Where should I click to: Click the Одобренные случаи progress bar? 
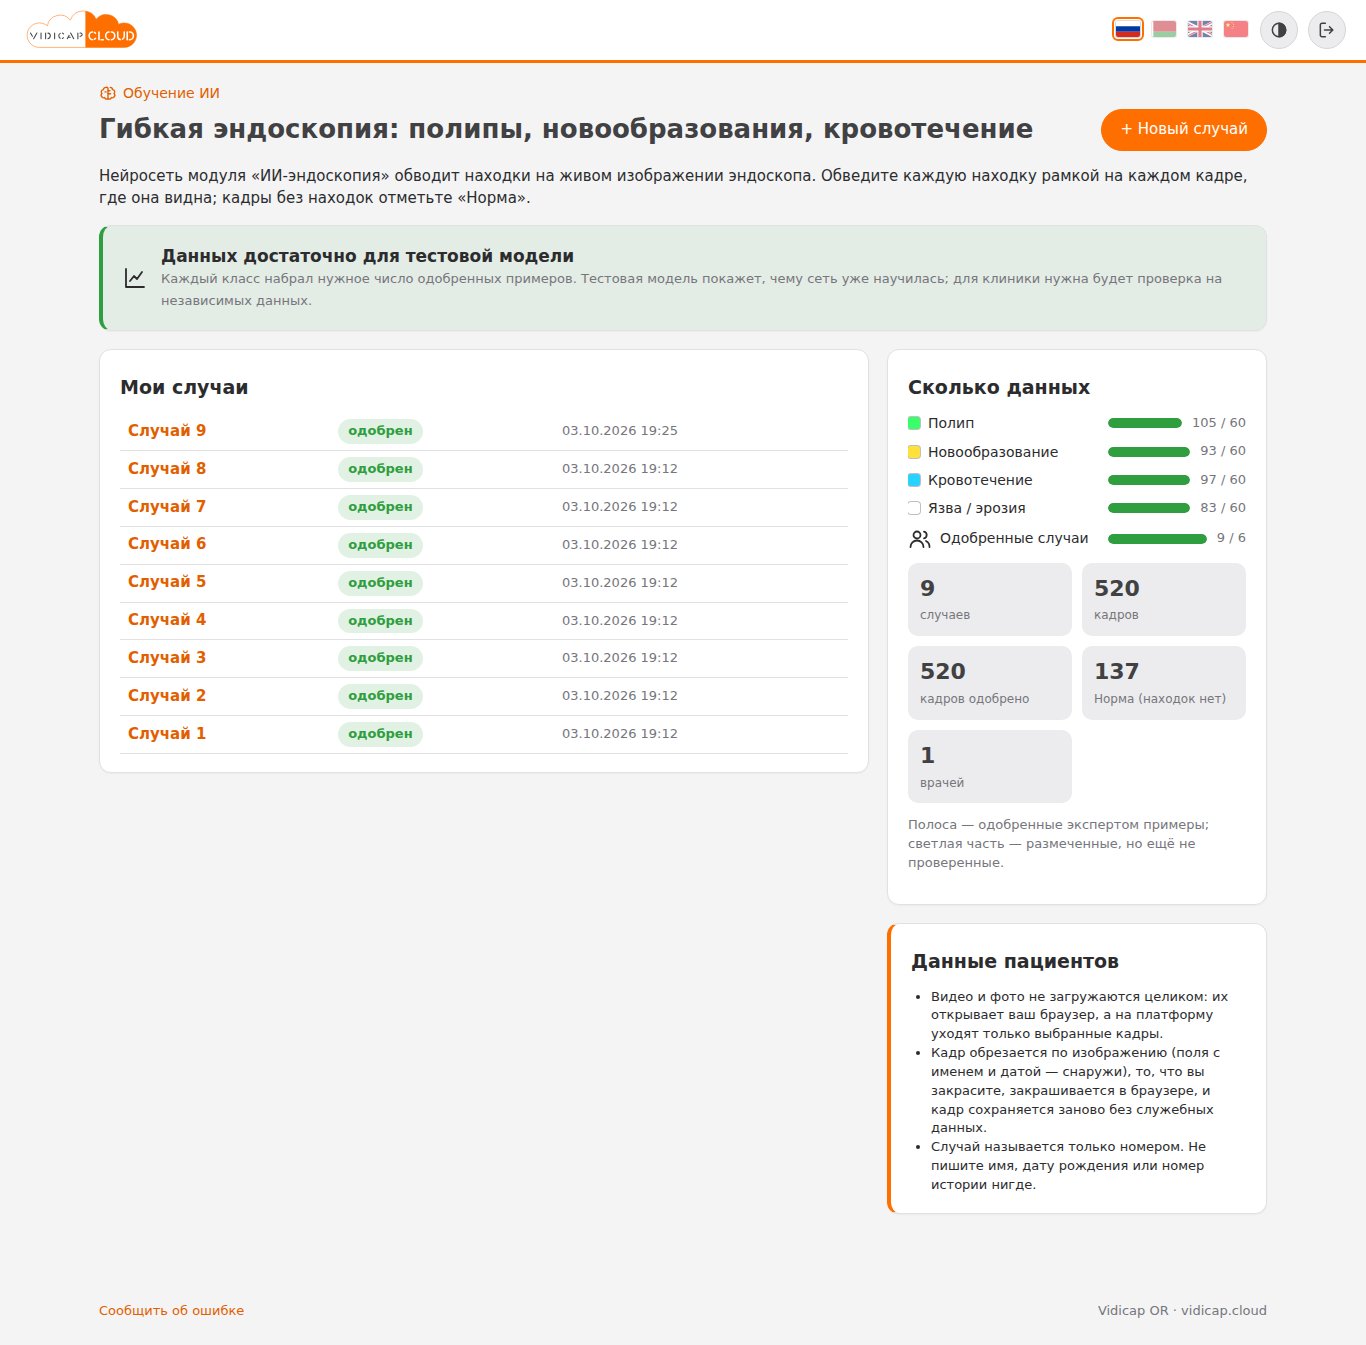point(1157,539)
